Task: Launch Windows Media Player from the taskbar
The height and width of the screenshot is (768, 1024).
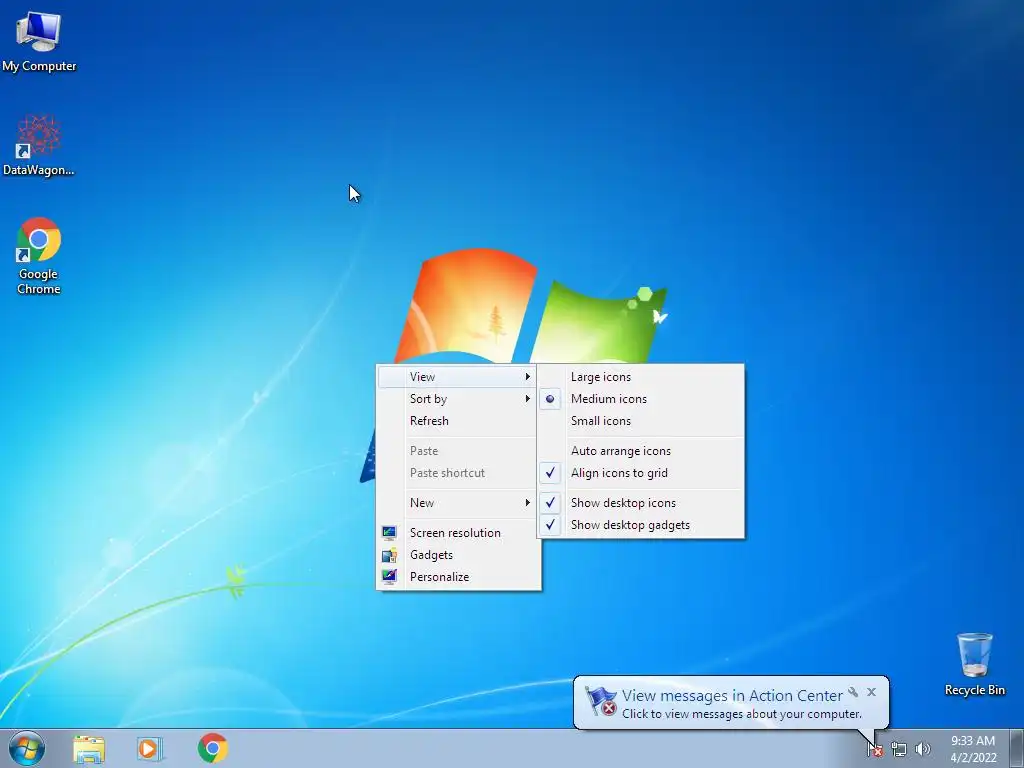Action: pyautogui.click(x=149, y=749)
